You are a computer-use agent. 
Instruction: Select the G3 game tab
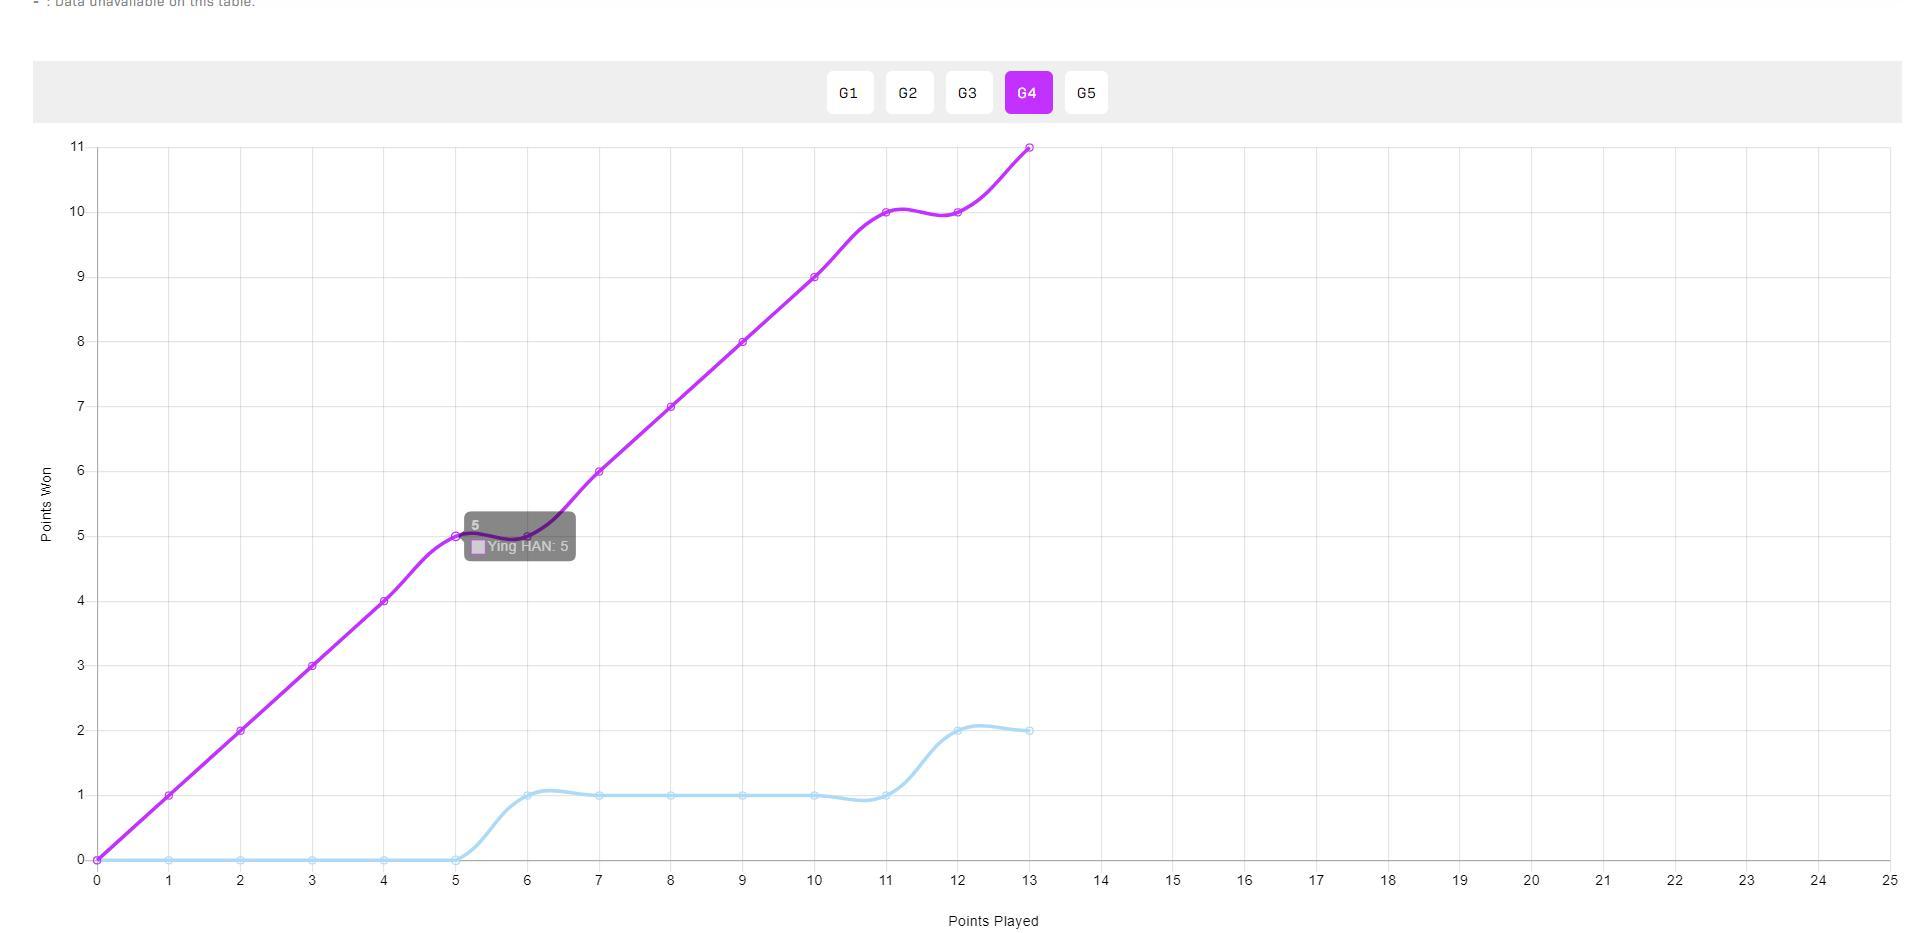(968, 93)
